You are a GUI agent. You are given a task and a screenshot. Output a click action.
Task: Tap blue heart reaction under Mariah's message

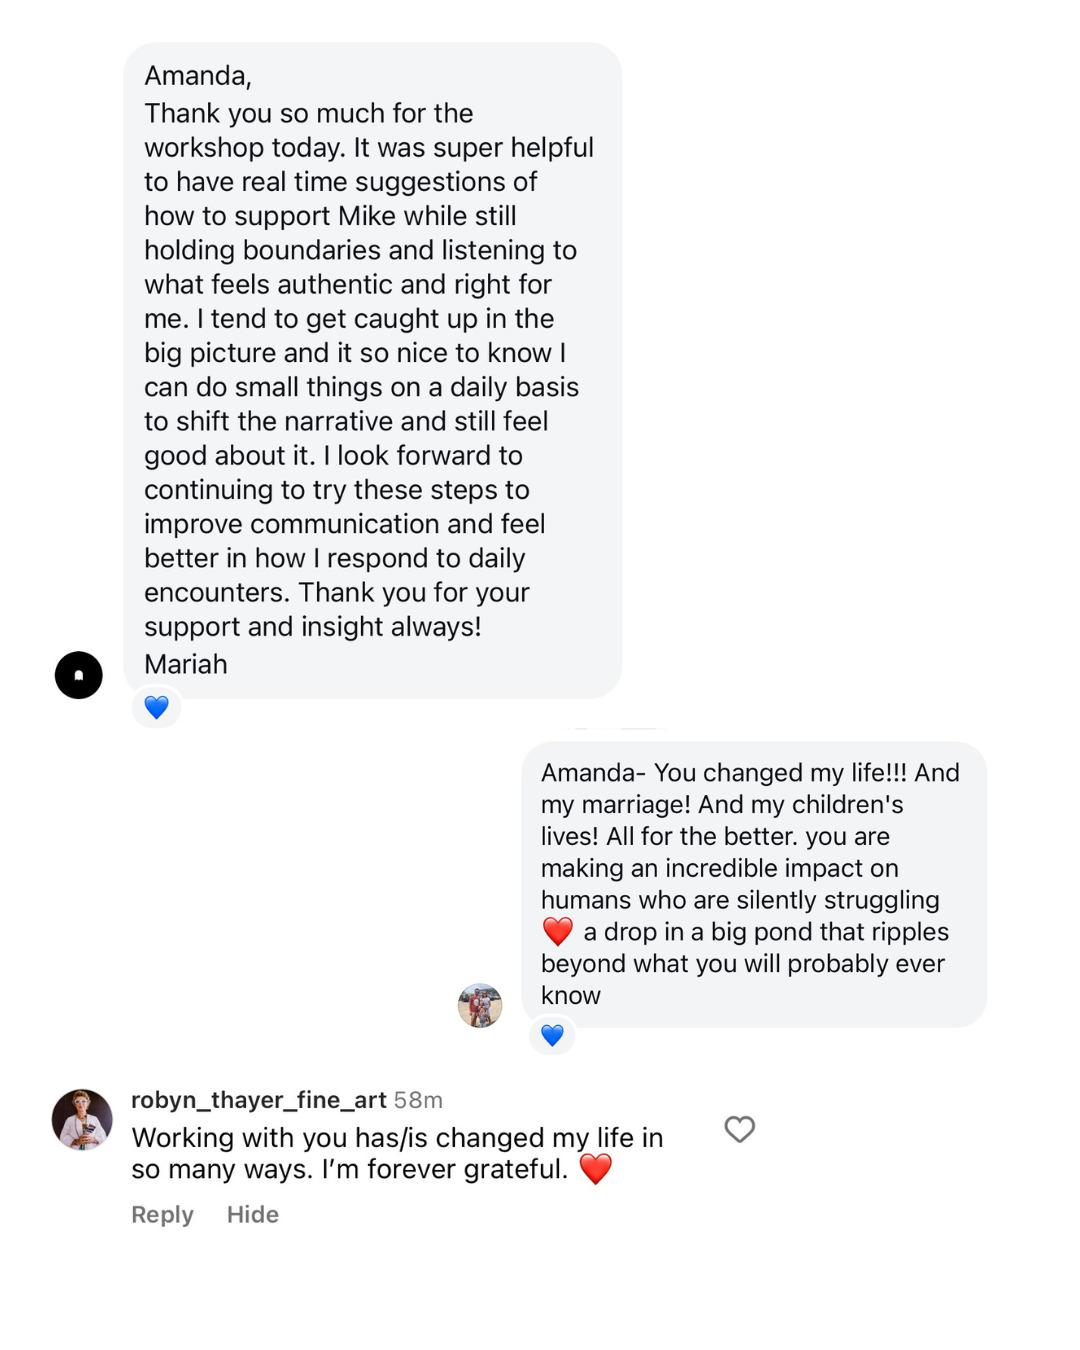coord(157,707)
